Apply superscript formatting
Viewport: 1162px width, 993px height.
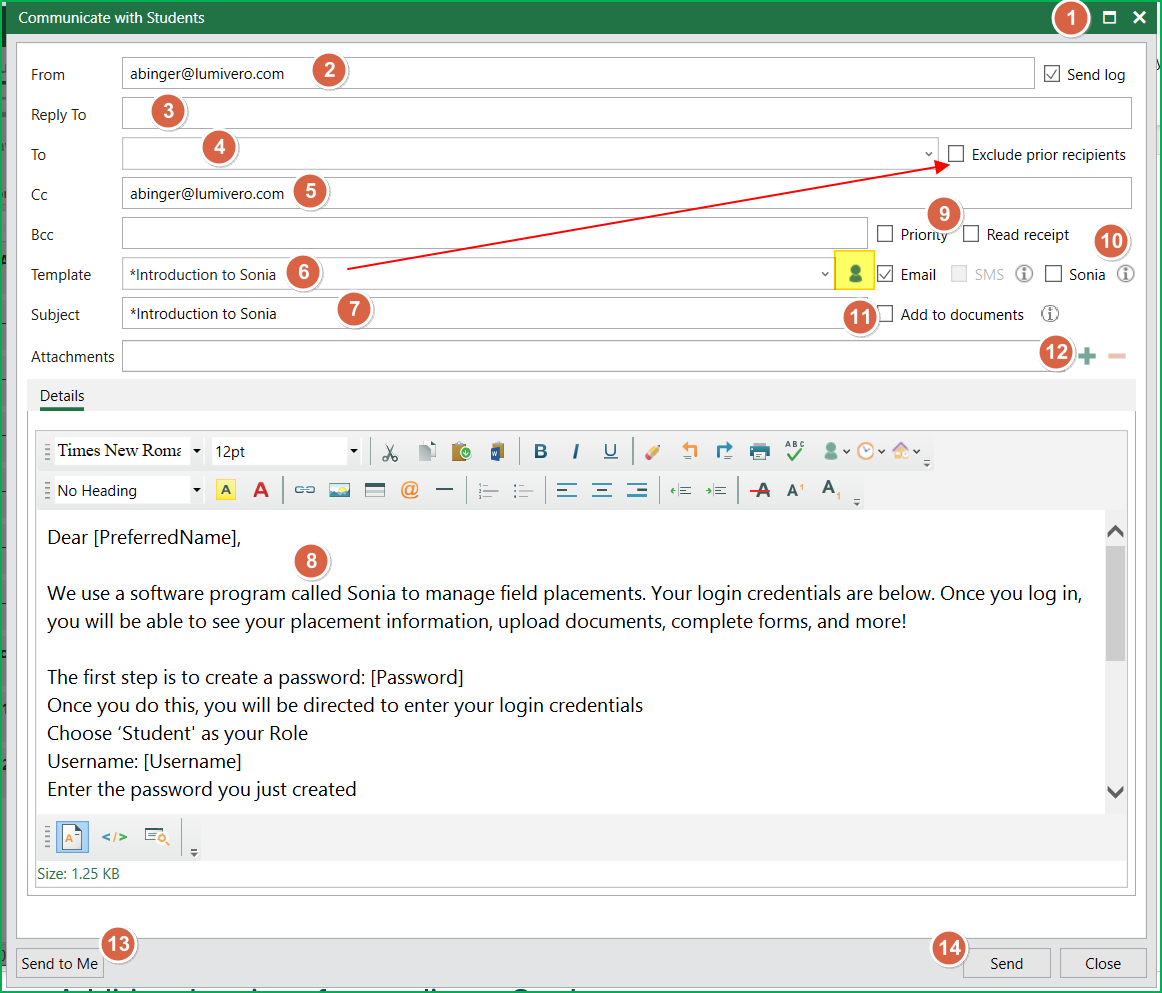pos(795,490)
